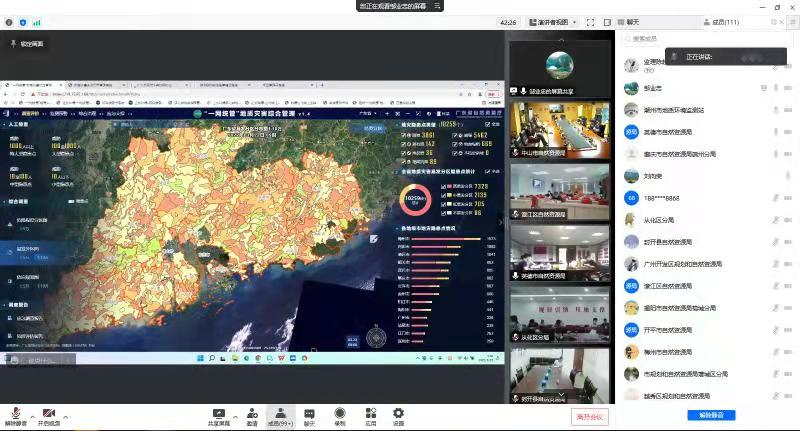Toggle the checkbox beside the 5462 count
The height and width of the screenshot is (431, 800).
click(x=454, y=136)
